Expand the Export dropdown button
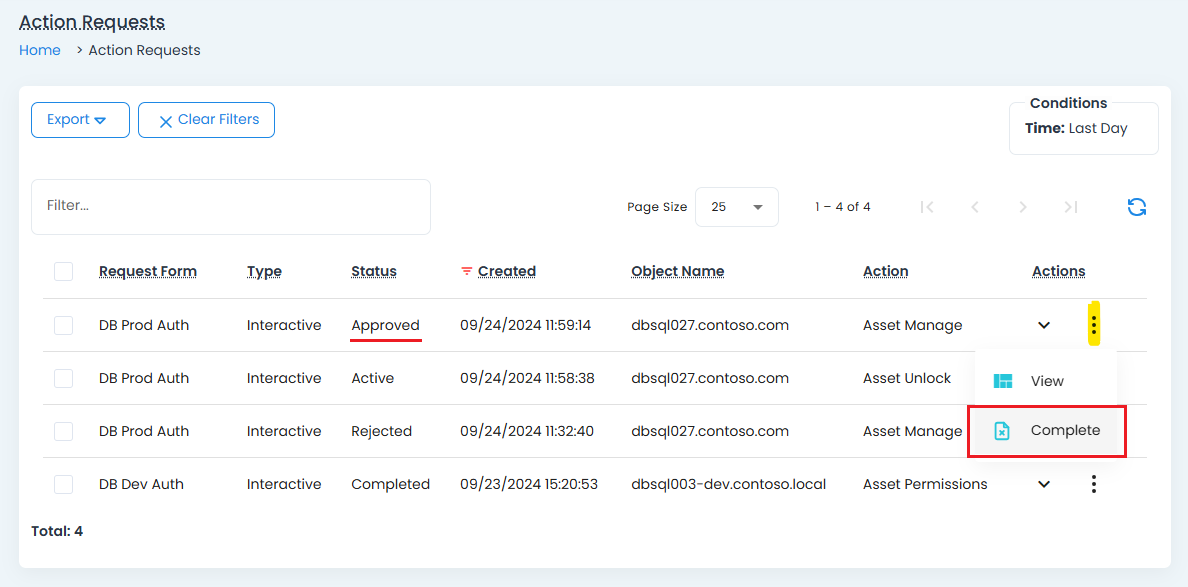Viewport: 1188px width, 587px height. [x=80, y=120]
